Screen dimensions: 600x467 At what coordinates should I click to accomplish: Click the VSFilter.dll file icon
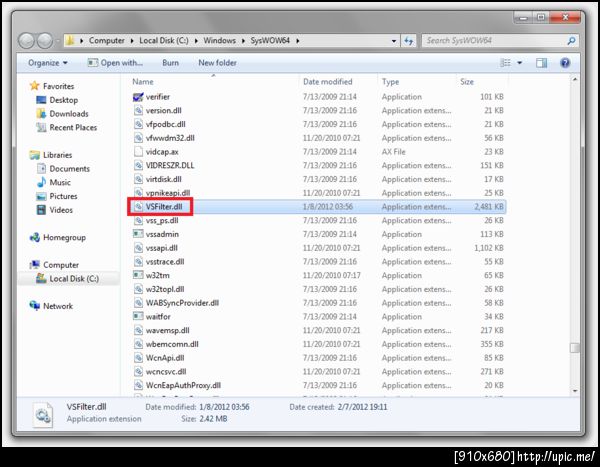(x=138, y=207)
